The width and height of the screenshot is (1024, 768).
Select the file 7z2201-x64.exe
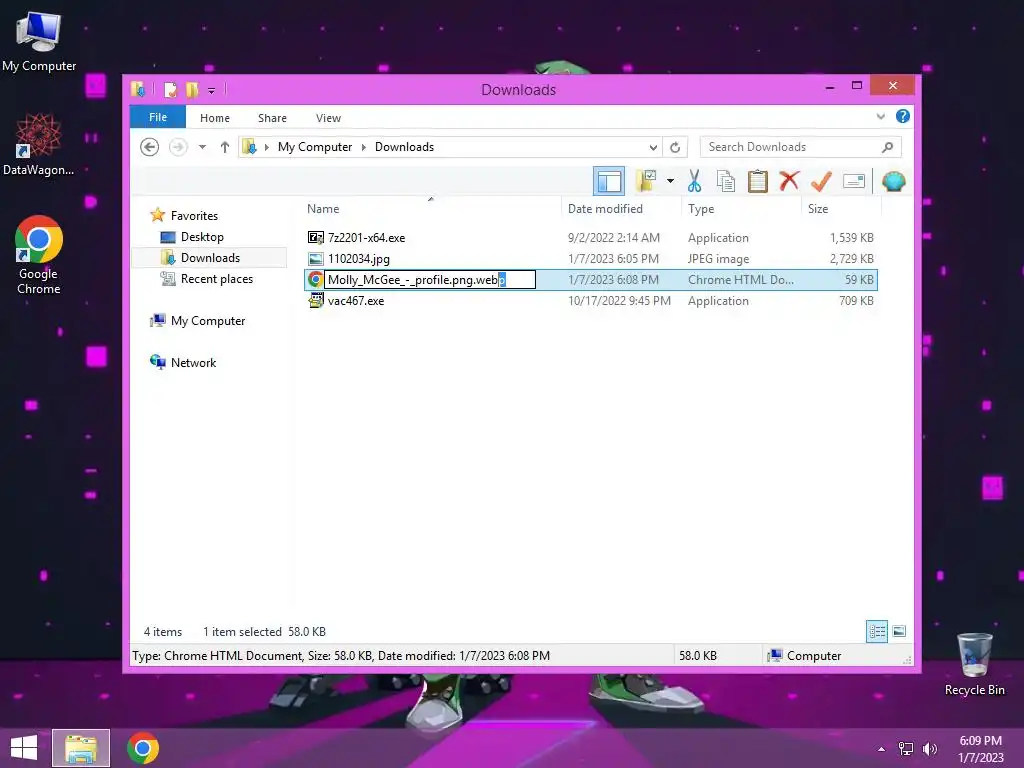tap(366, 238)
